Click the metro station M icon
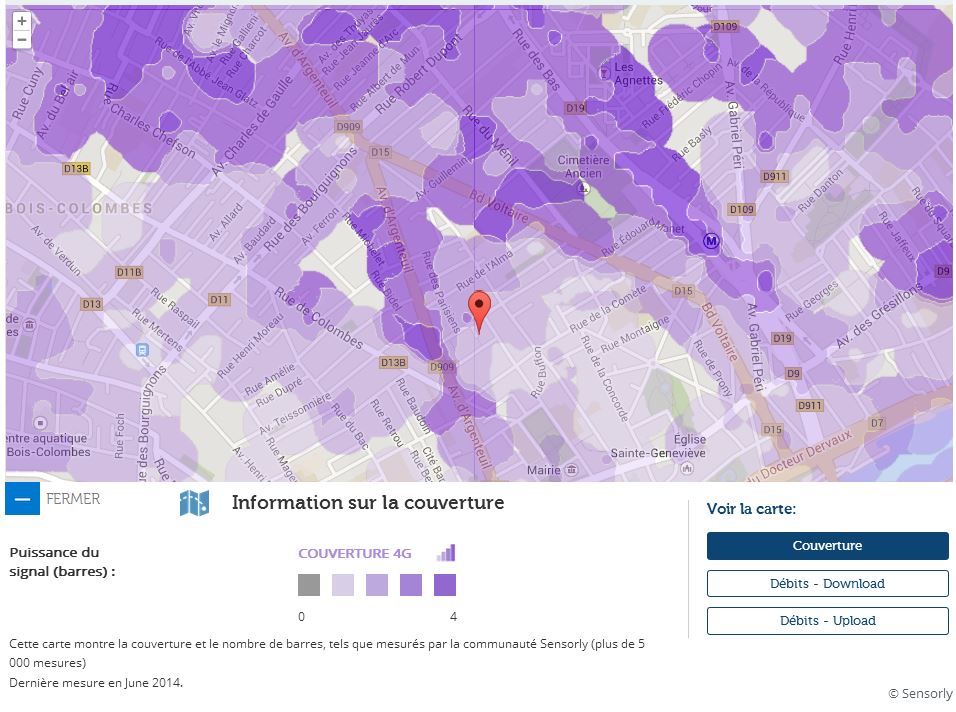956x712 pixels. pos(711,241)
